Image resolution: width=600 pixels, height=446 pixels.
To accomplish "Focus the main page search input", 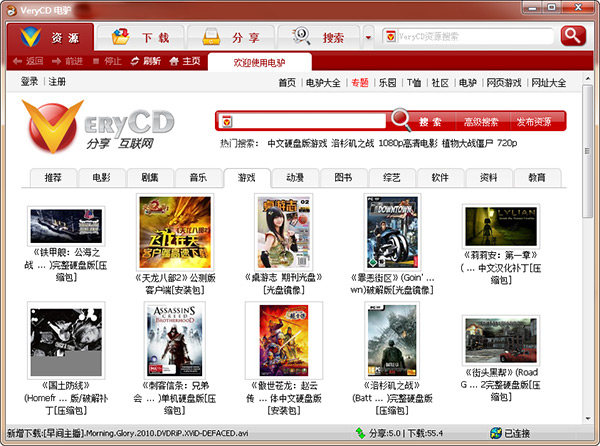I will 309,122.
